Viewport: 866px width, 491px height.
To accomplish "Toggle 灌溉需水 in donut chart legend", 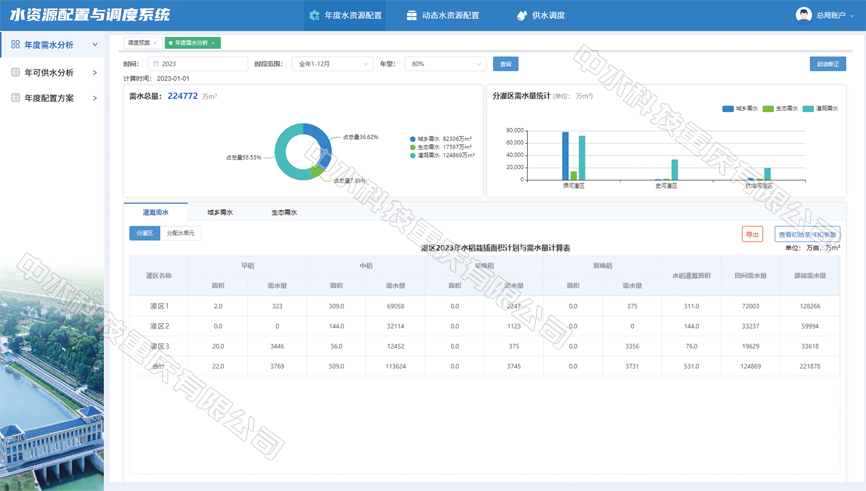I will point(442,155).
